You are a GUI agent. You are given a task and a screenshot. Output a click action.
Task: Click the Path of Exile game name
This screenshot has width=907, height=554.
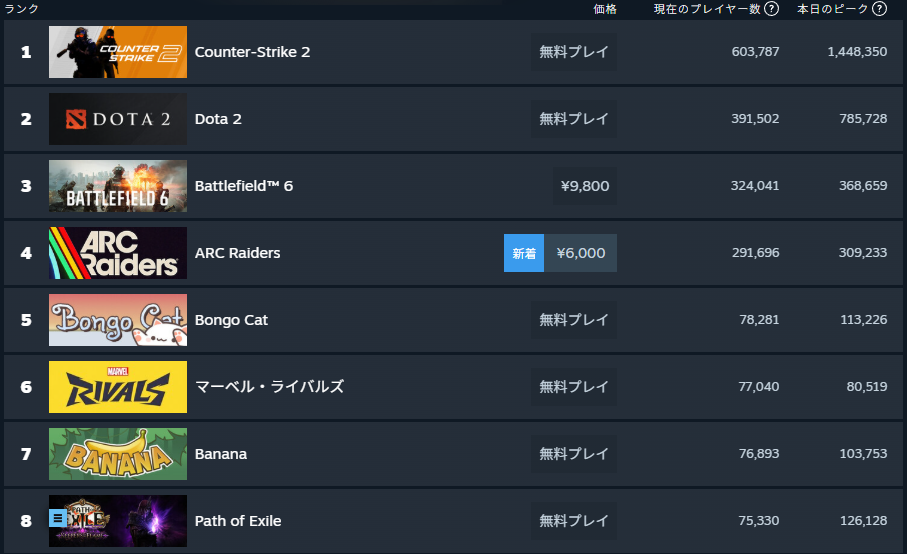[238, 521]
